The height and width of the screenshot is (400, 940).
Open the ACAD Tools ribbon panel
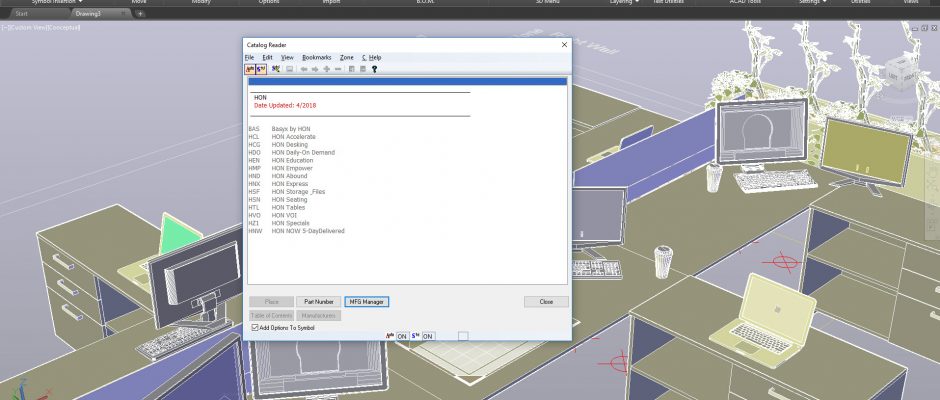click(745, 2)
